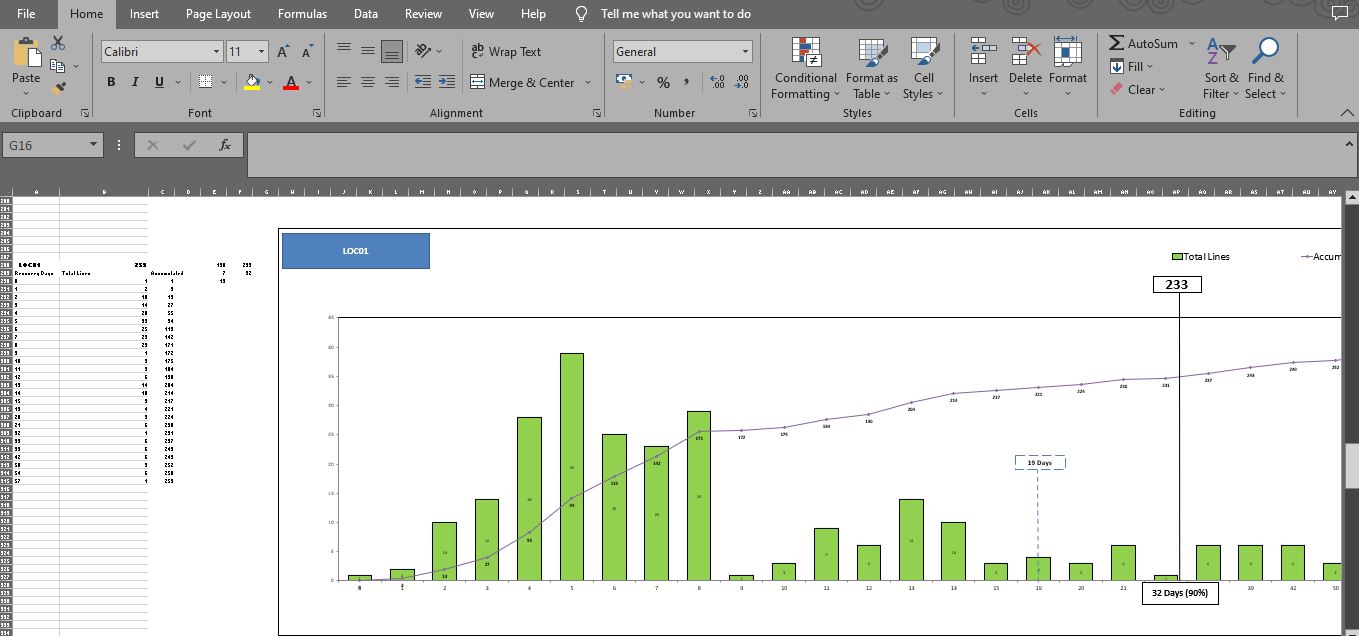
Task: Apply the yellow fill color bucket
Action: pos(253,82)
